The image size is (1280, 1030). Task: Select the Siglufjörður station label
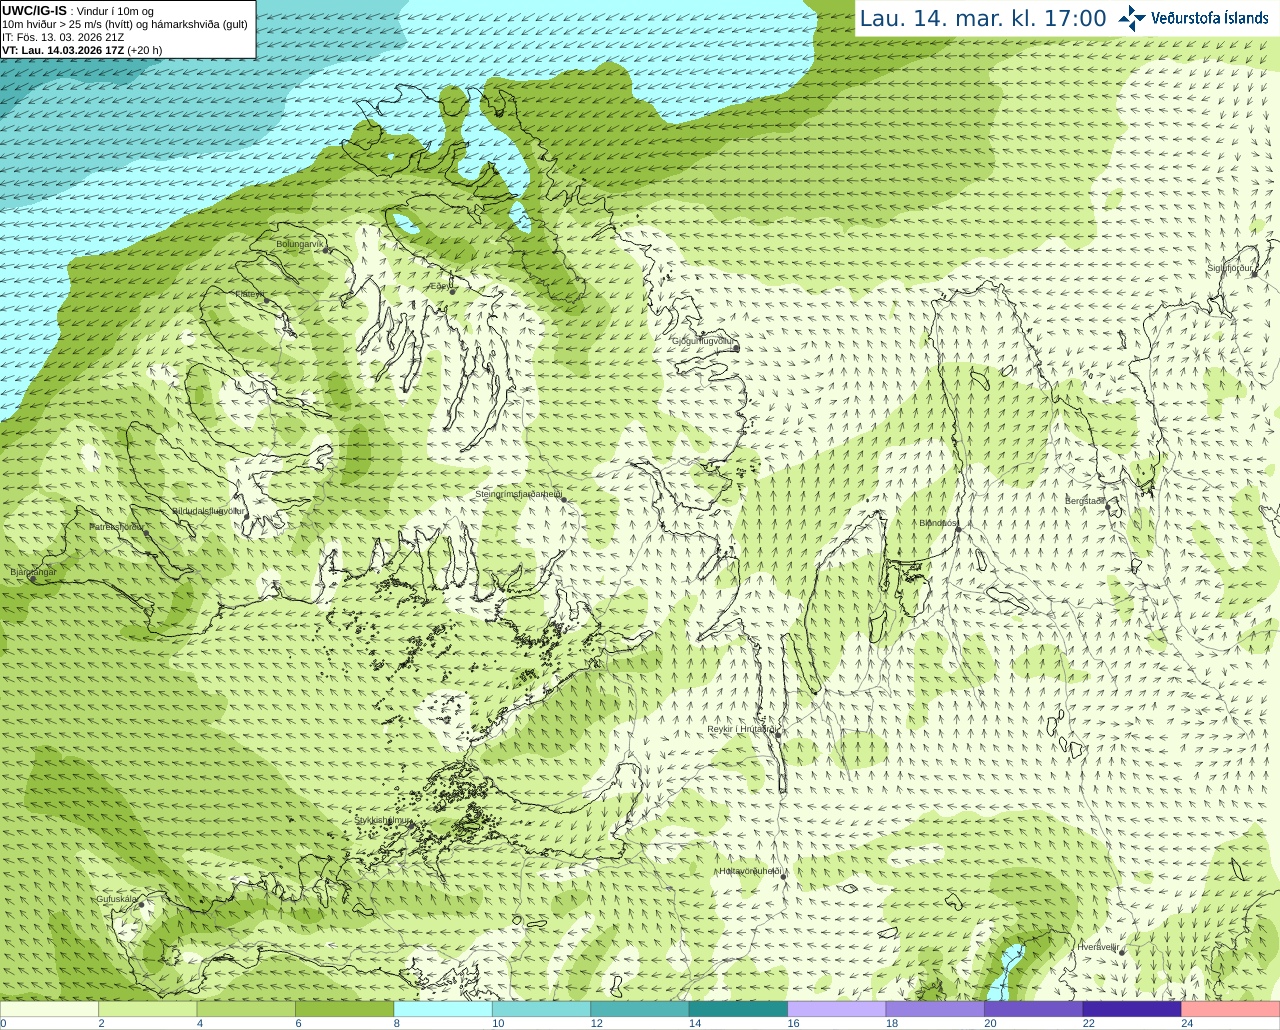pyautogui.click(x=1230, y=268)
